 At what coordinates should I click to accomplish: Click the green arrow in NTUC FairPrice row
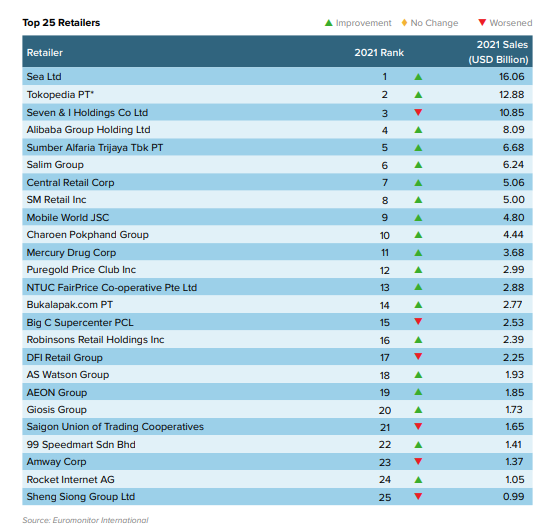418,287
